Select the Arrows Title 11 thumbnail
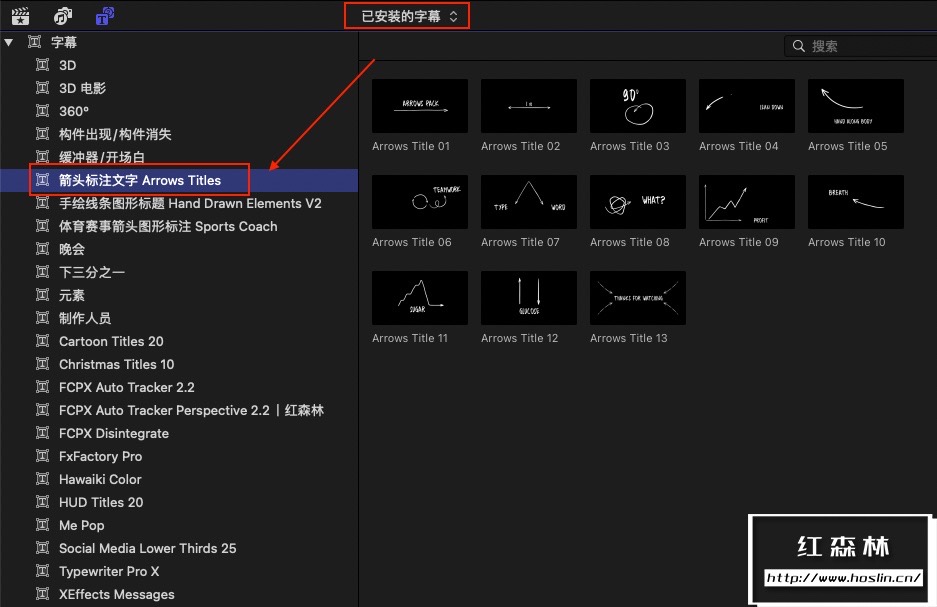 pyautogui.click(x=420, y=298)
